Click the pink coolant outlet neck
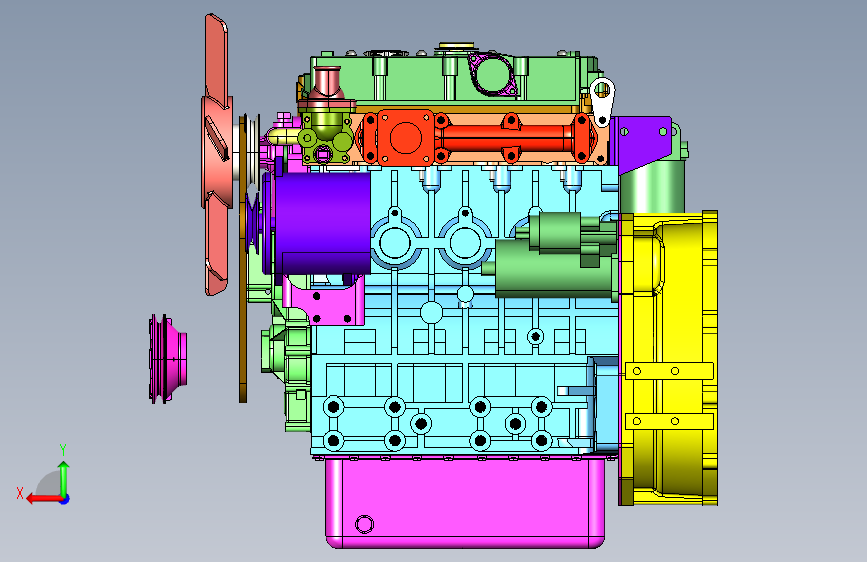867x562 pixels. [x=327, y=88]
